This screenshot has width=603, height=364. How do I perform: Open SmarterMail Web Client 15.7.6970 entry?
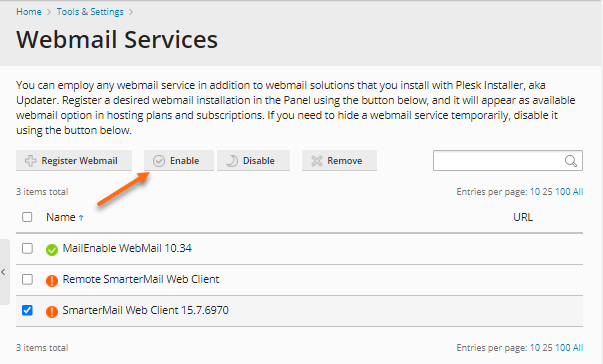[x=145, y=310]
